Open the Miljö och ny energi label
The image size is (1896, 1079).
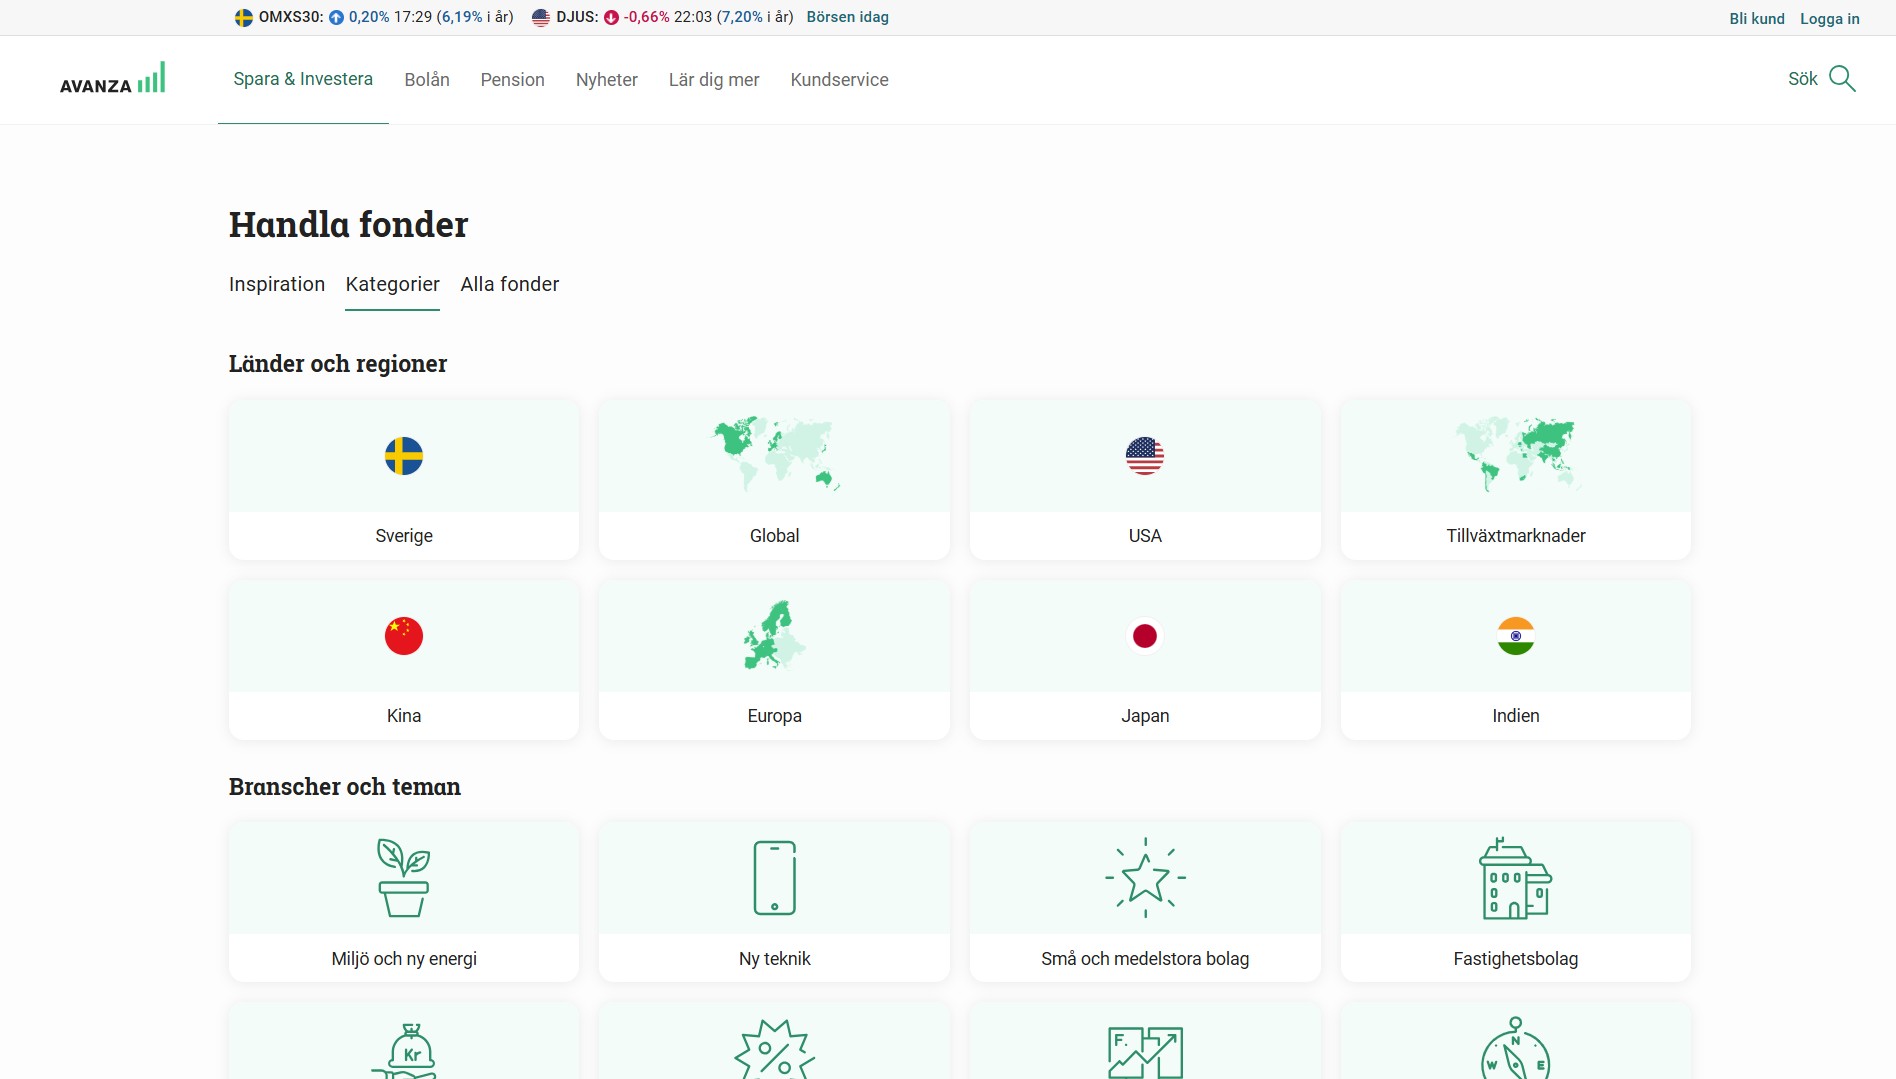click(404, 959)
